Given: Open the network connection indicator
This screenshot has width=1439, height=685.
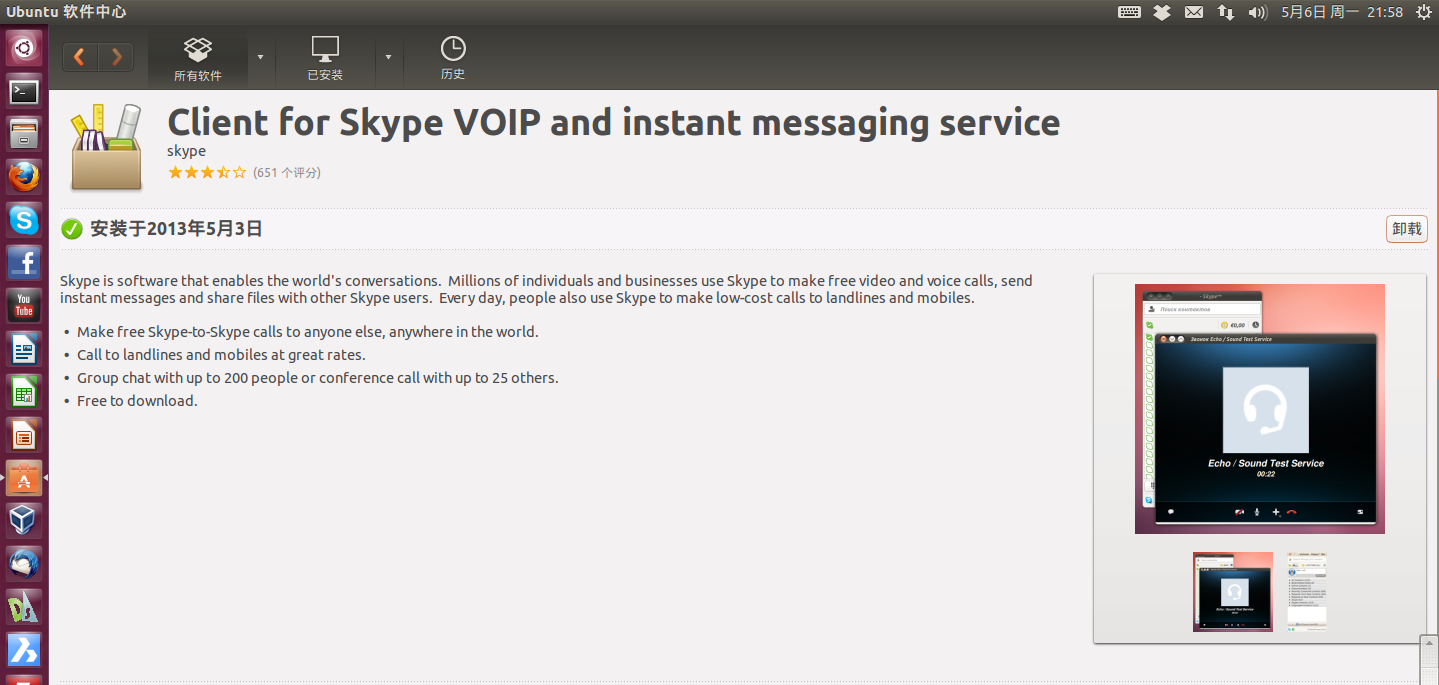Looking at the screenshot, I should [1225, 12].
